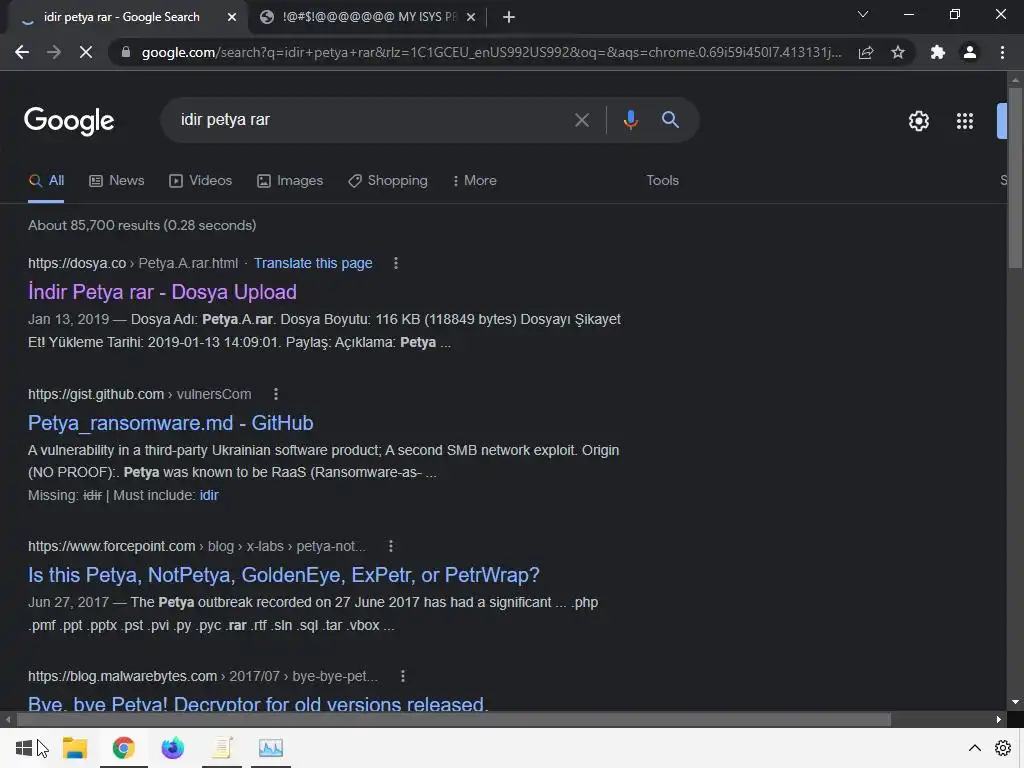The height and width of the screenshot is (768, 1024).
Task: Click the vertical scrollbar thumb
Action: point(1015,176)
